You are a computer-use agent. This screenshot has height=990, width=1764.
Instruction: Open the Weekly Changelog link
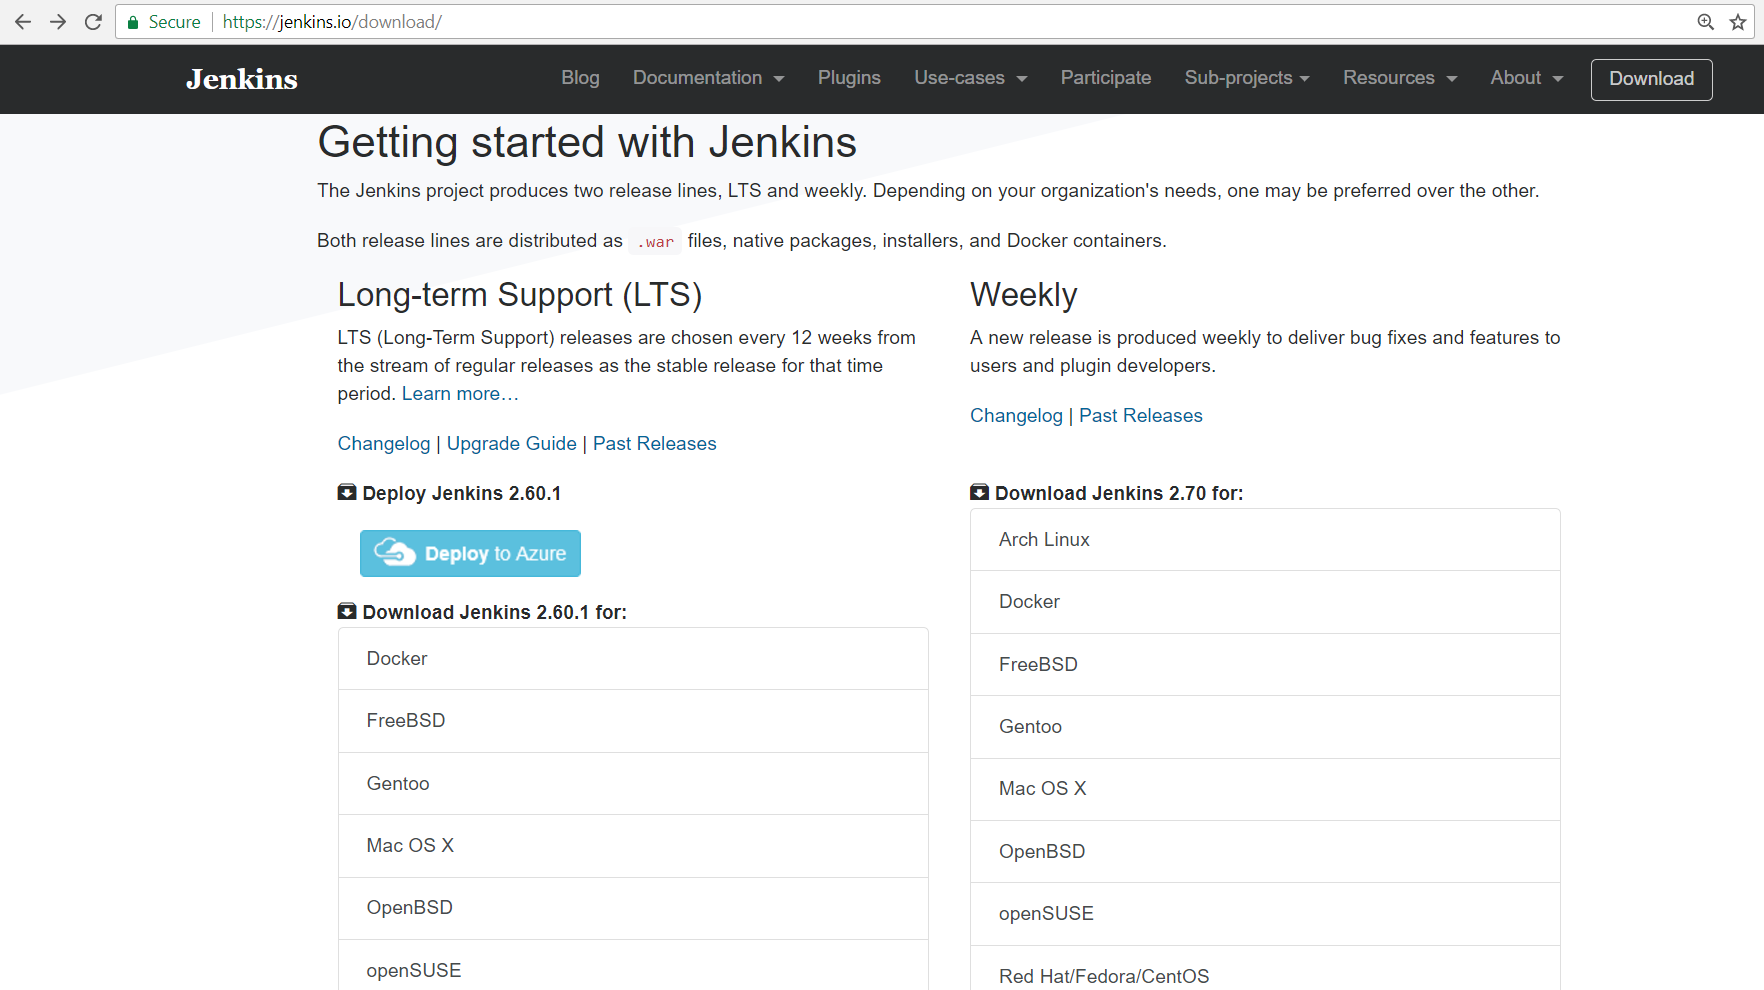(x=1016, y=416)
